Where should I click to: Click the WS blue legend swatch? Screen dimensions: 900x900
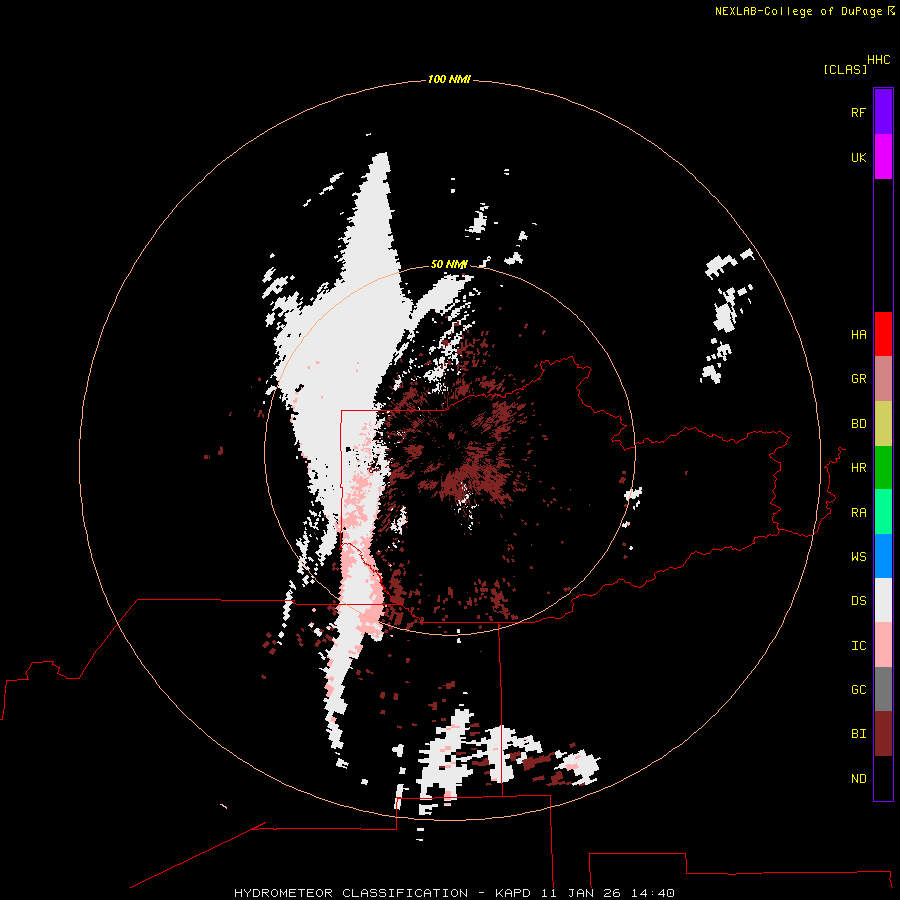click(x=883, y=556)
